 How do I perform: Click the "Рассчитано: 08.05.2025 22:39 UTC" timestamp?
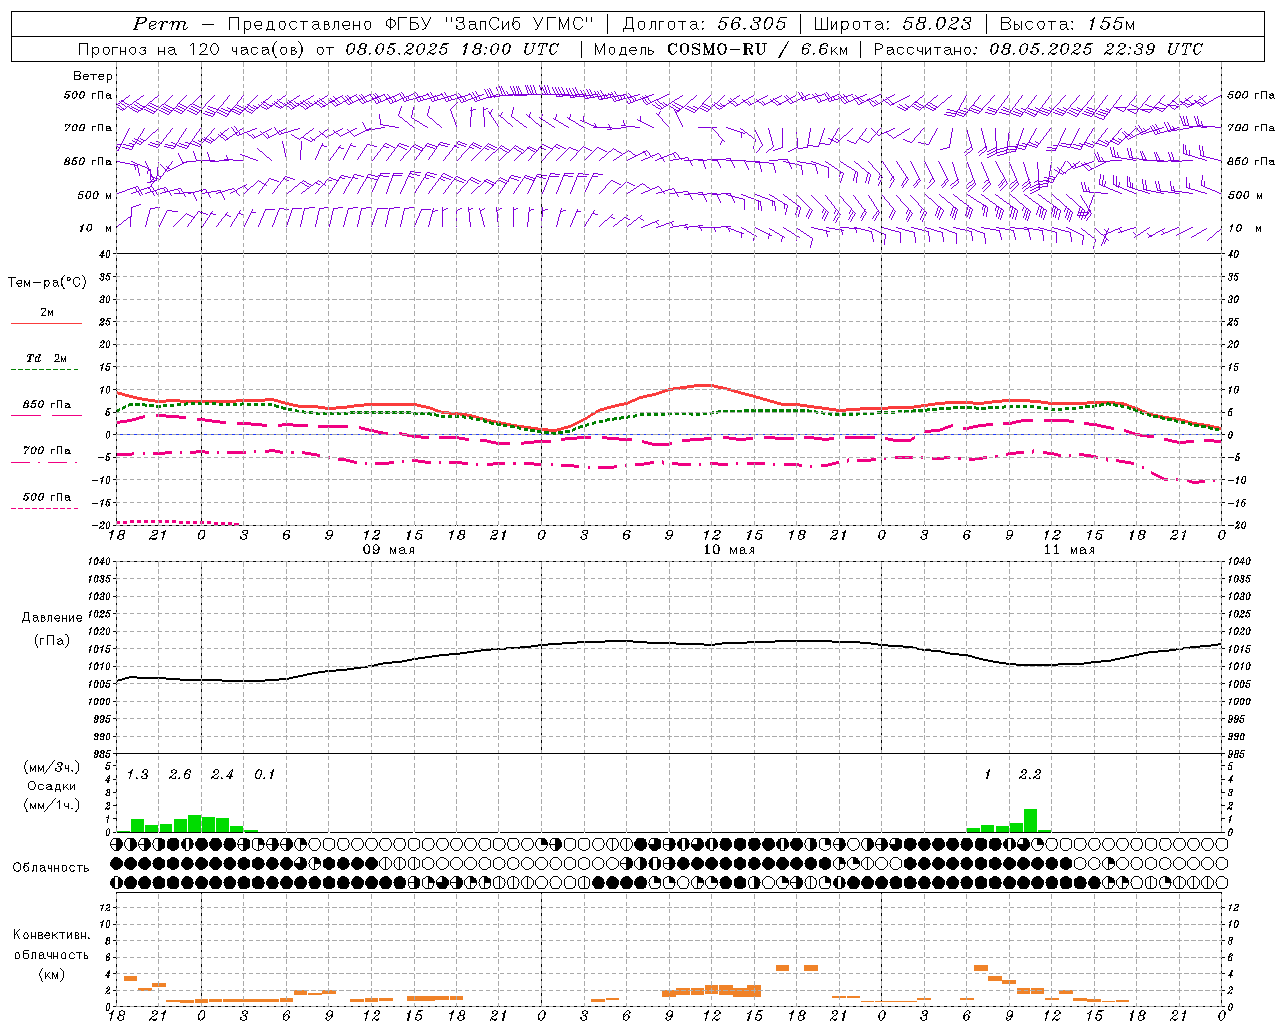coord(1038,49)
